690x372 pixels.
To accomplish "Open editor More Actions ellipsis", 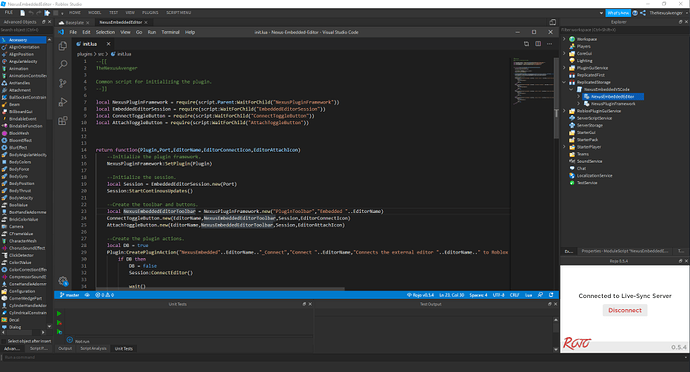I will click(x=549, y=44).
